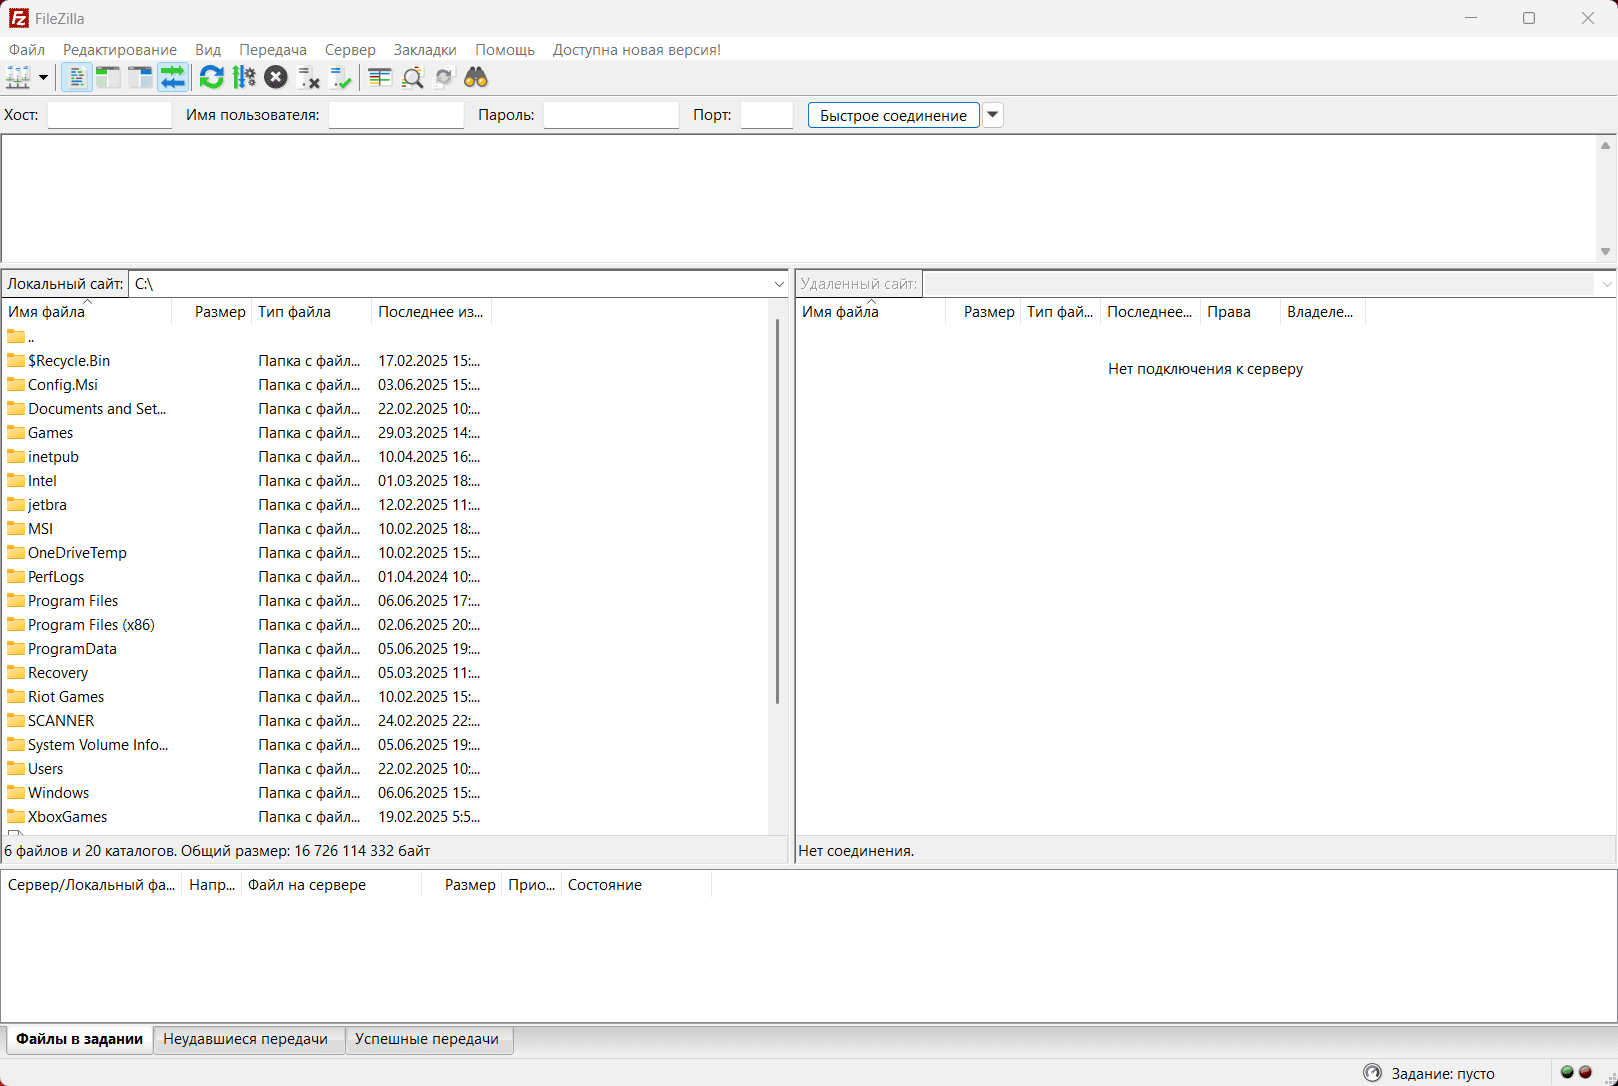Click the cancel current operation icon
1618x1086 pixels.
276,78
